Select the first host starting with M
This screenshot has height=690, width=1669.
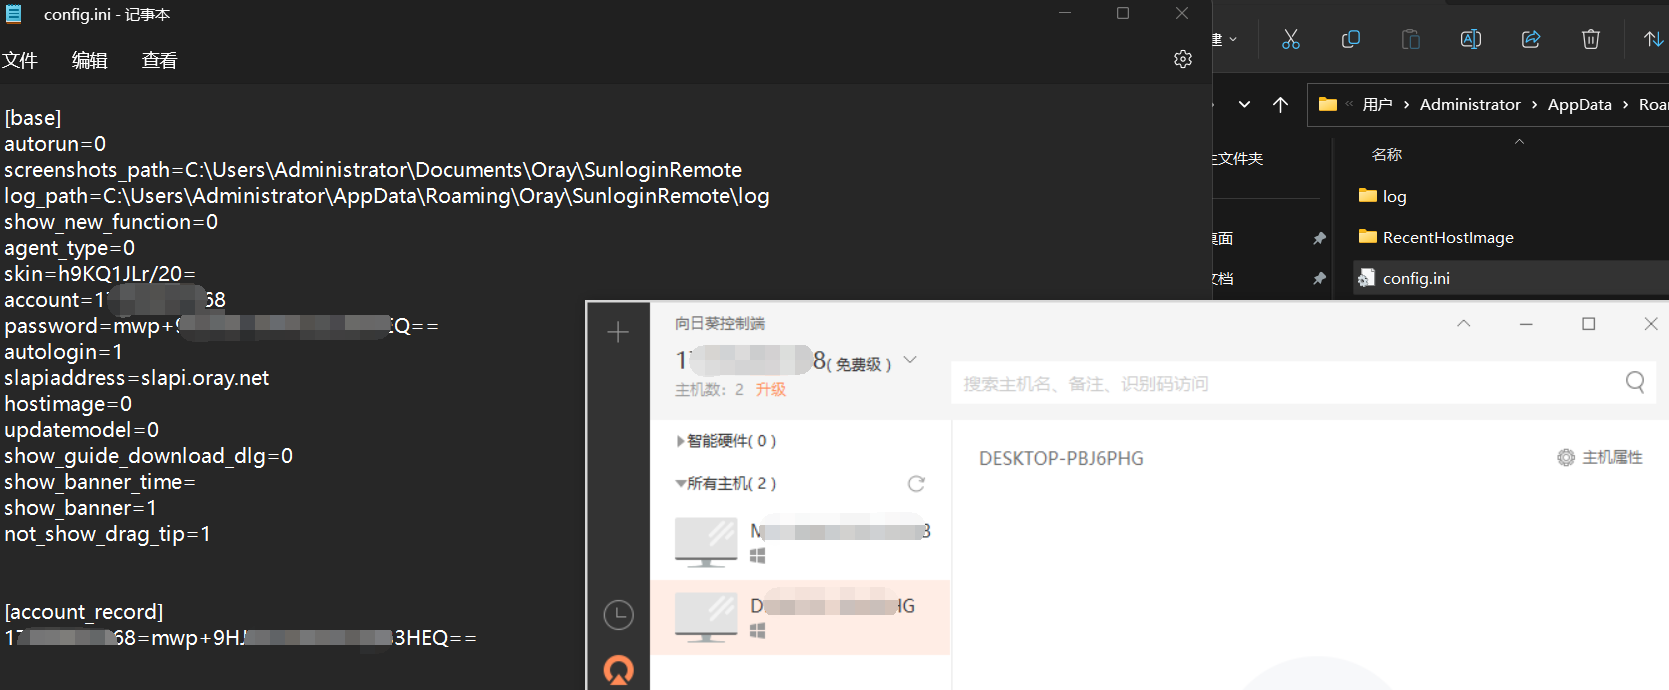[800, 542]
